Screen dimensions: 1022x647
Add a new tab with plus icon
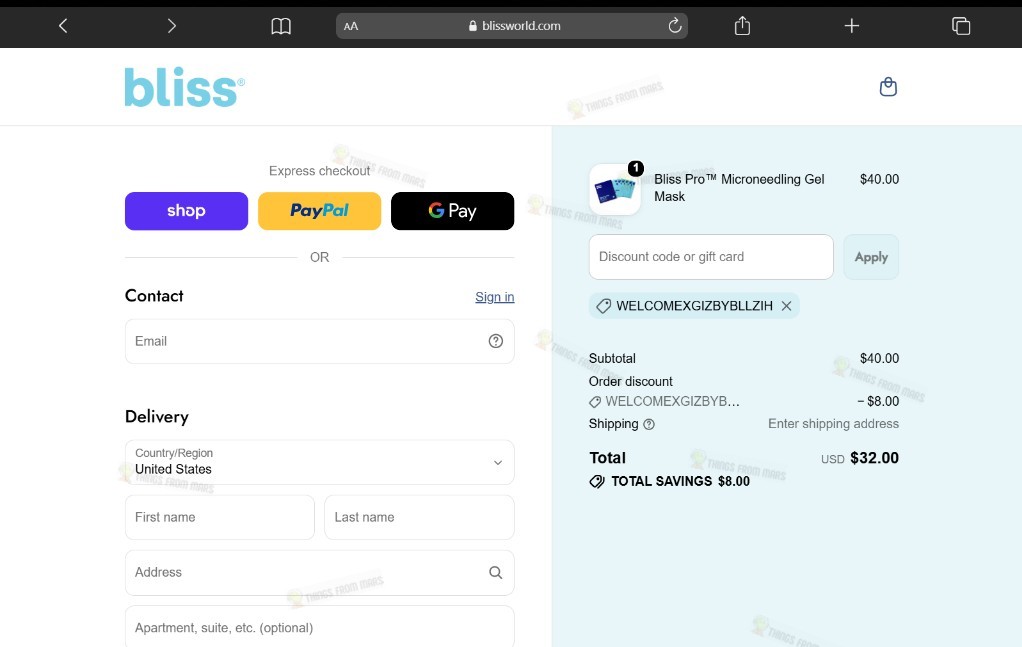click(851, 26)
